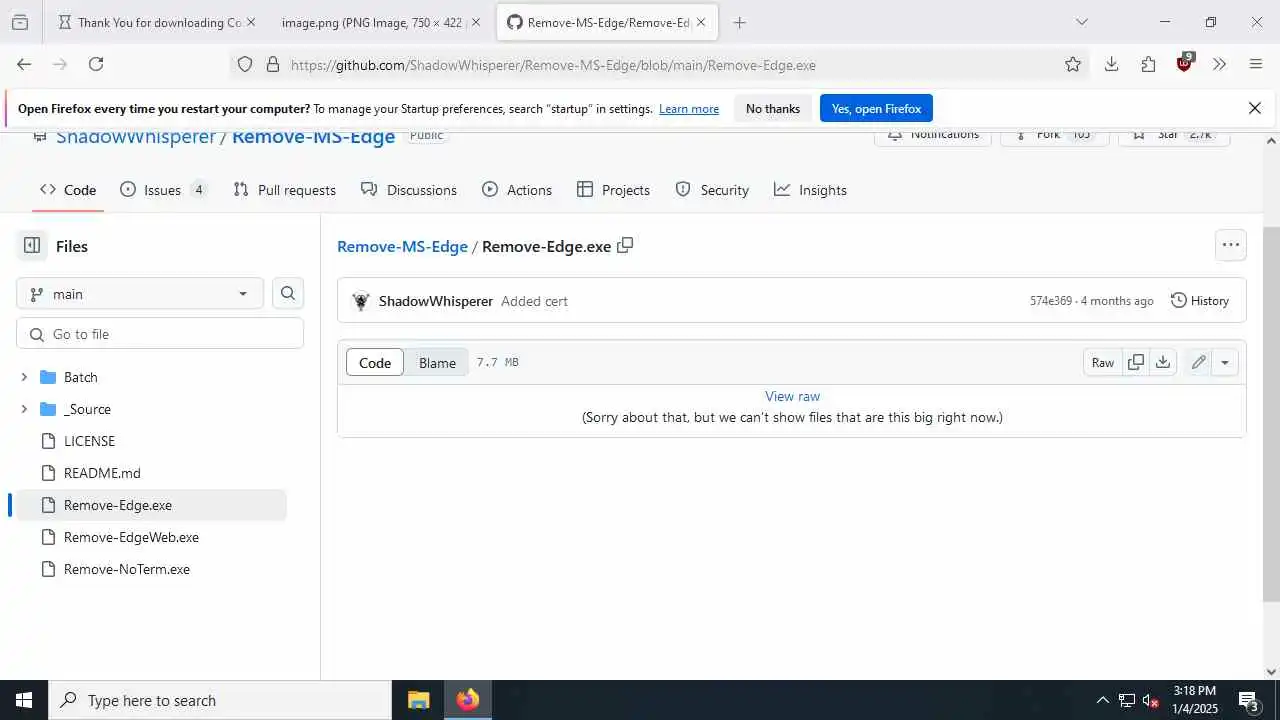Image resolution: width=1280 pixels, height=720 pixels.
Task: Open the ShadowWhisperer commit author link
Action: pos(436,301)
